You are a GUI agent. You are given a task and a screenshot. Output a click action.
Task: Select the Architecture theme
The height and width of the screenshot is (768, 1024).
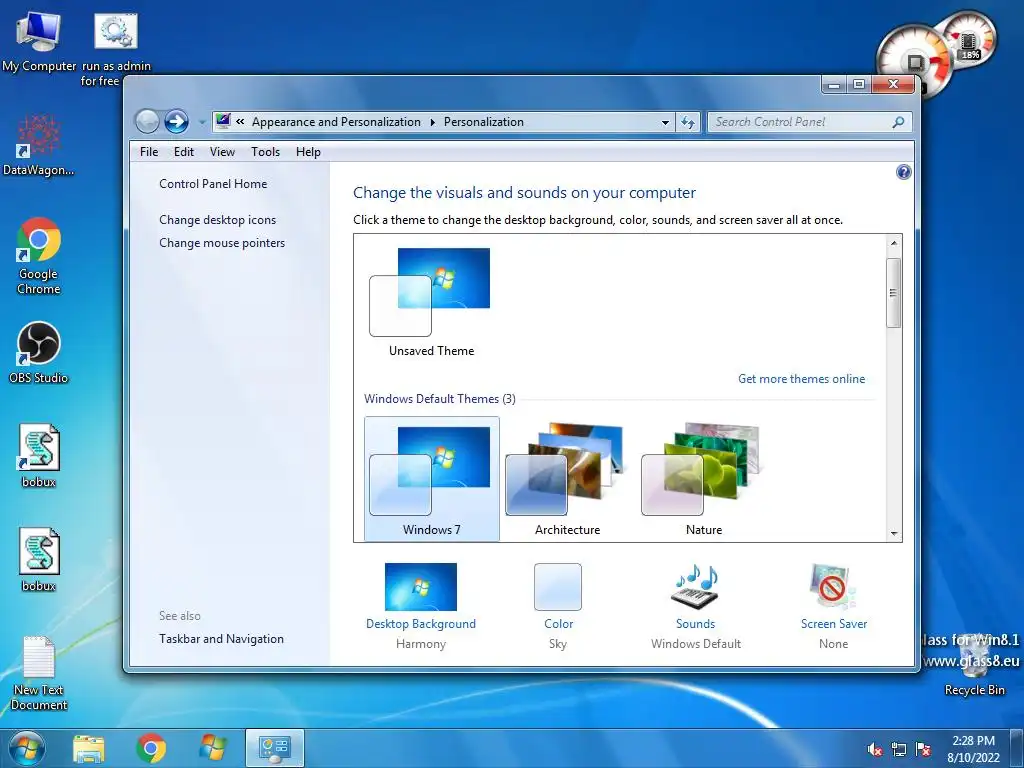coord(568,479)
